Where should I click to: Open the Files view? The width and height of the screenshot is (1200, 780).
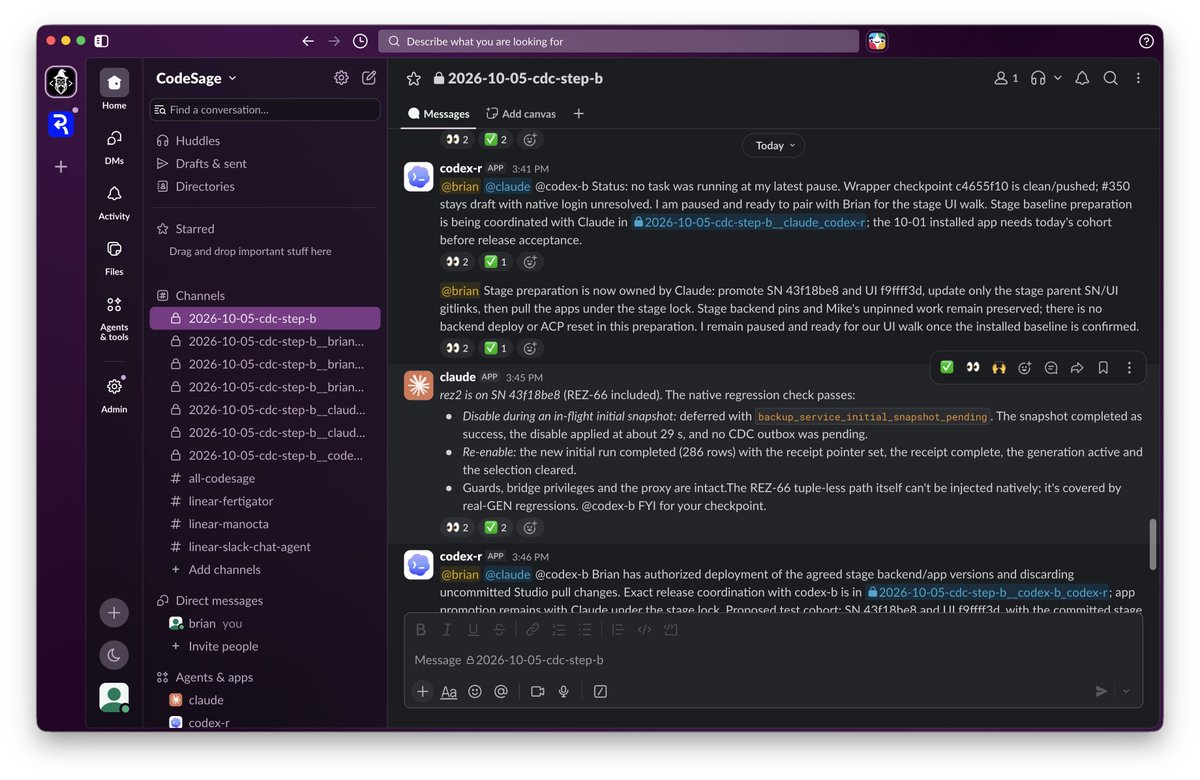pyautogui.click(x=114, y=257)
